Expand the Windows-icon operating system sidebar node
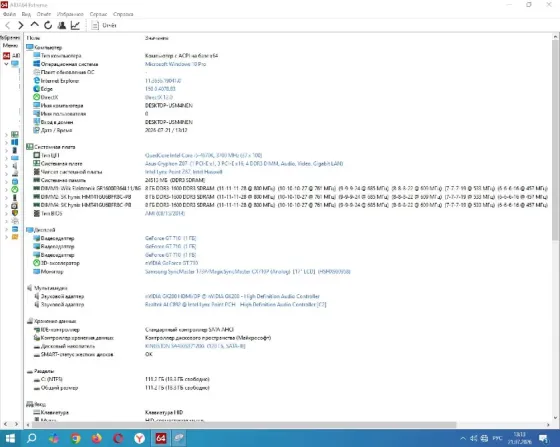 [x=6, y=142]
